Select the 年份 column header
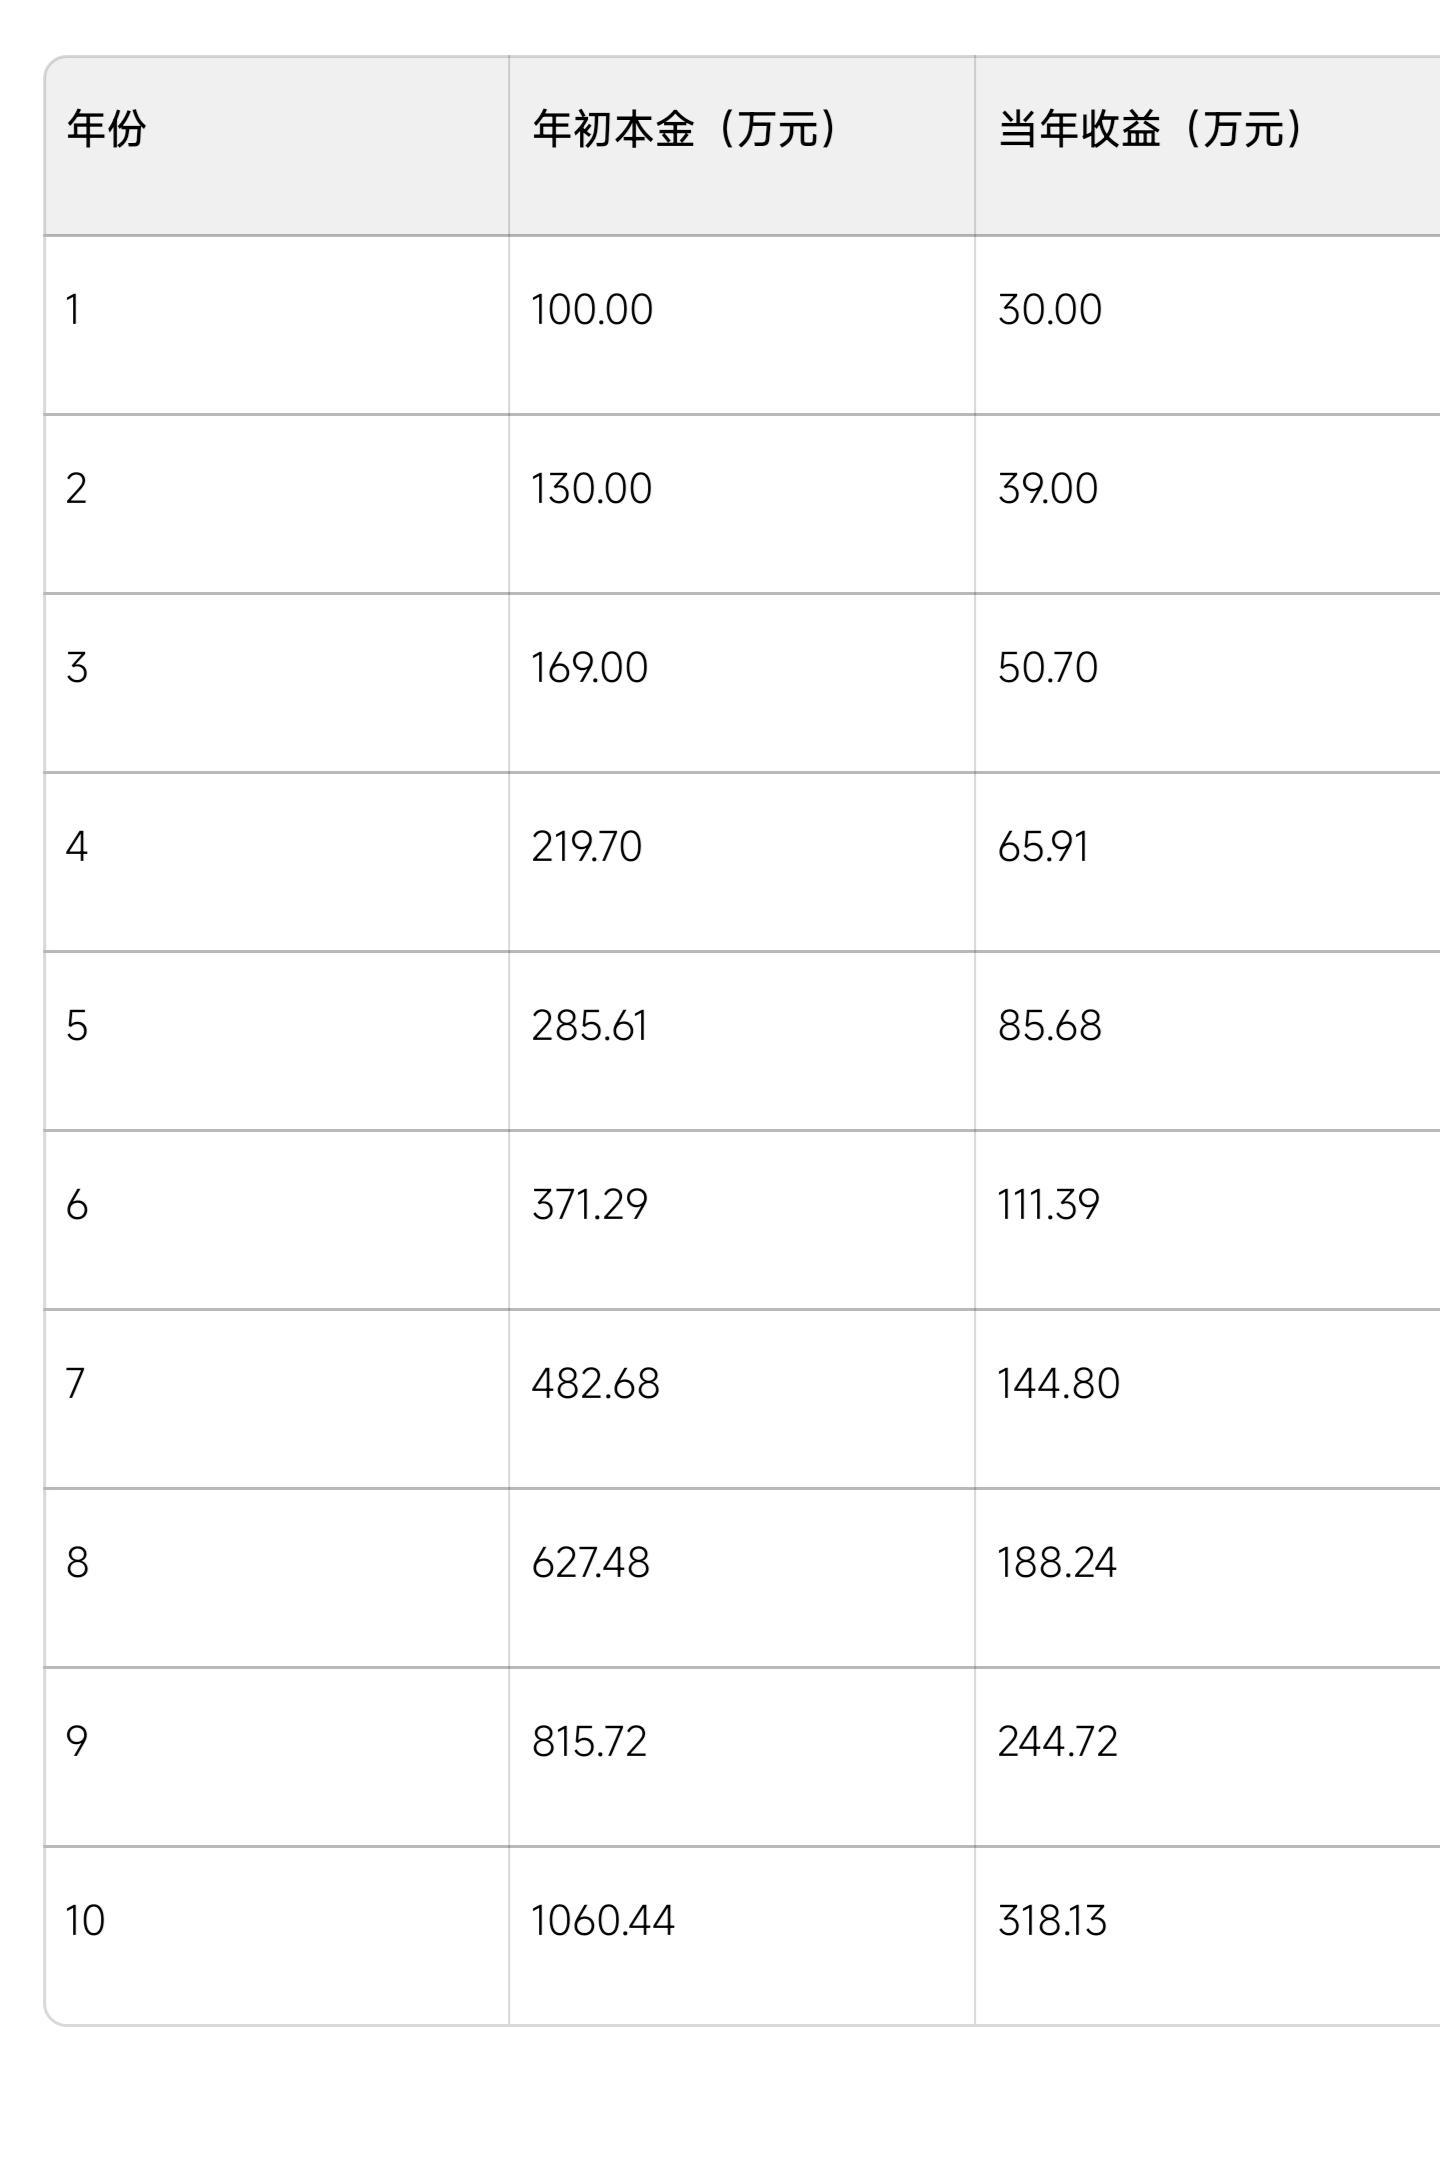Viewport: 1440px width, 2167px height. (x=277, y=146)
